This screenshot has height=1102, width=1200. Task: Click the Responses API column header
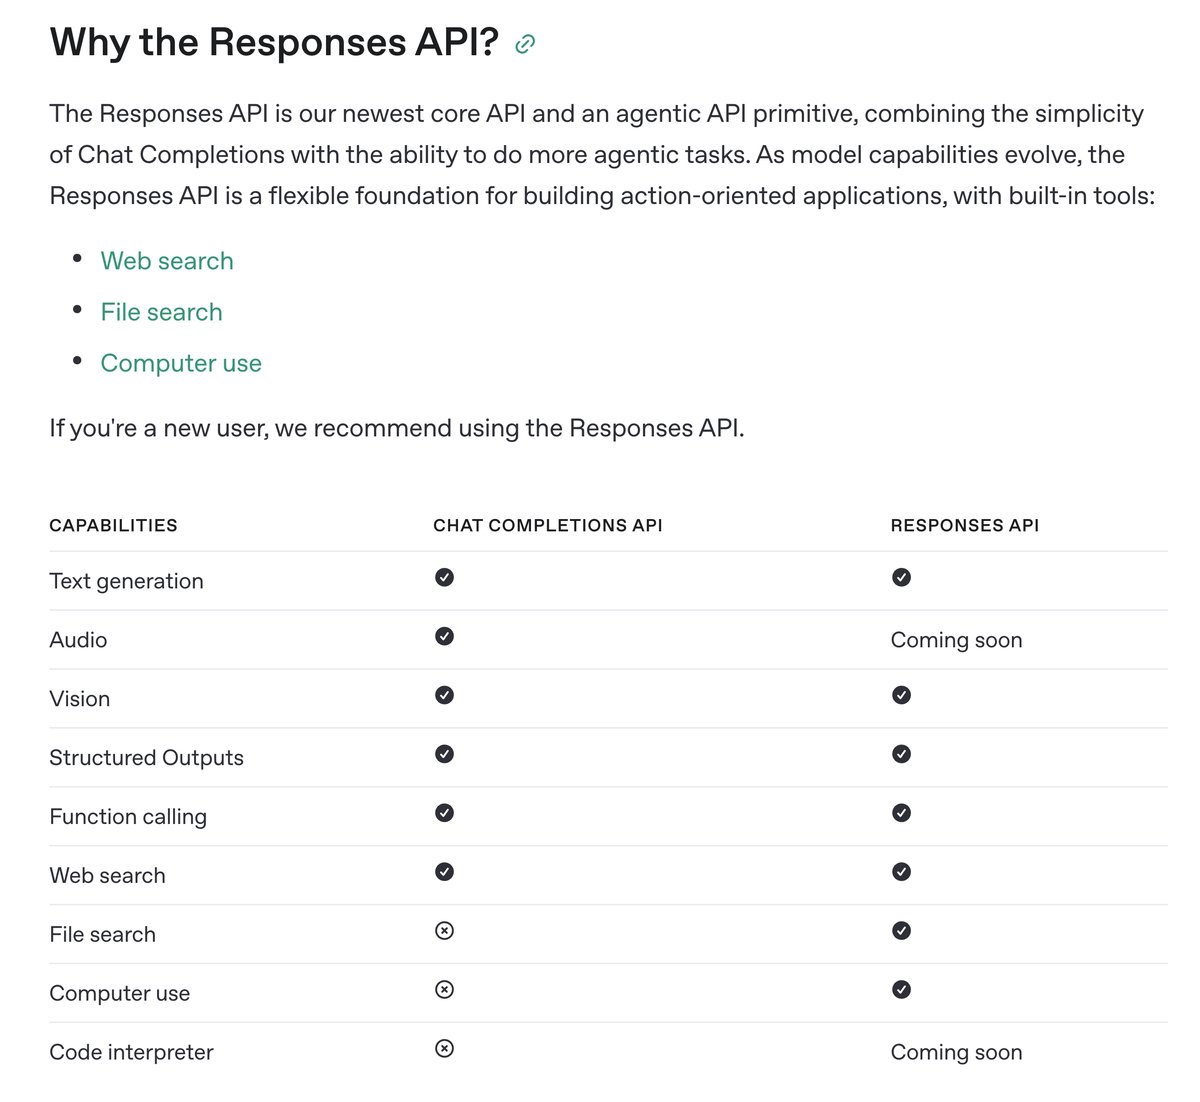[964, 526]
